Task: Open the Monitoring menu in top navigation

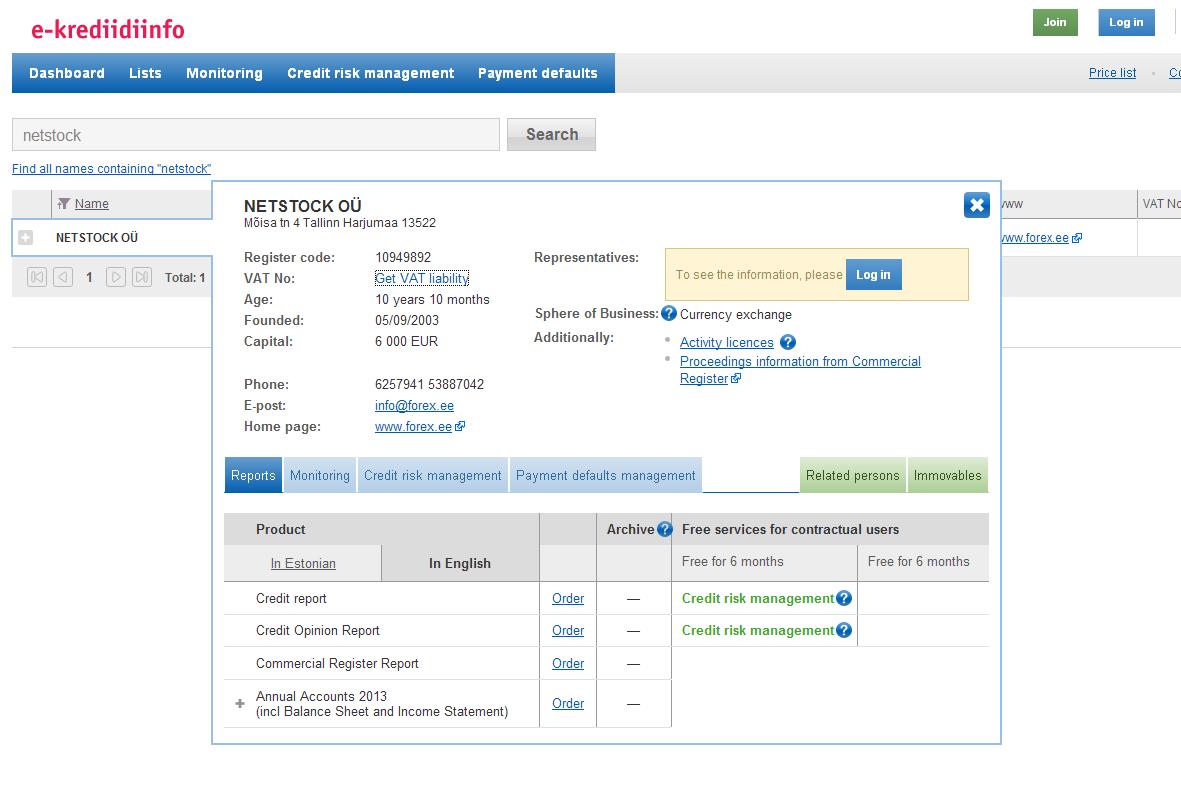Action: (x=224, y=73)
